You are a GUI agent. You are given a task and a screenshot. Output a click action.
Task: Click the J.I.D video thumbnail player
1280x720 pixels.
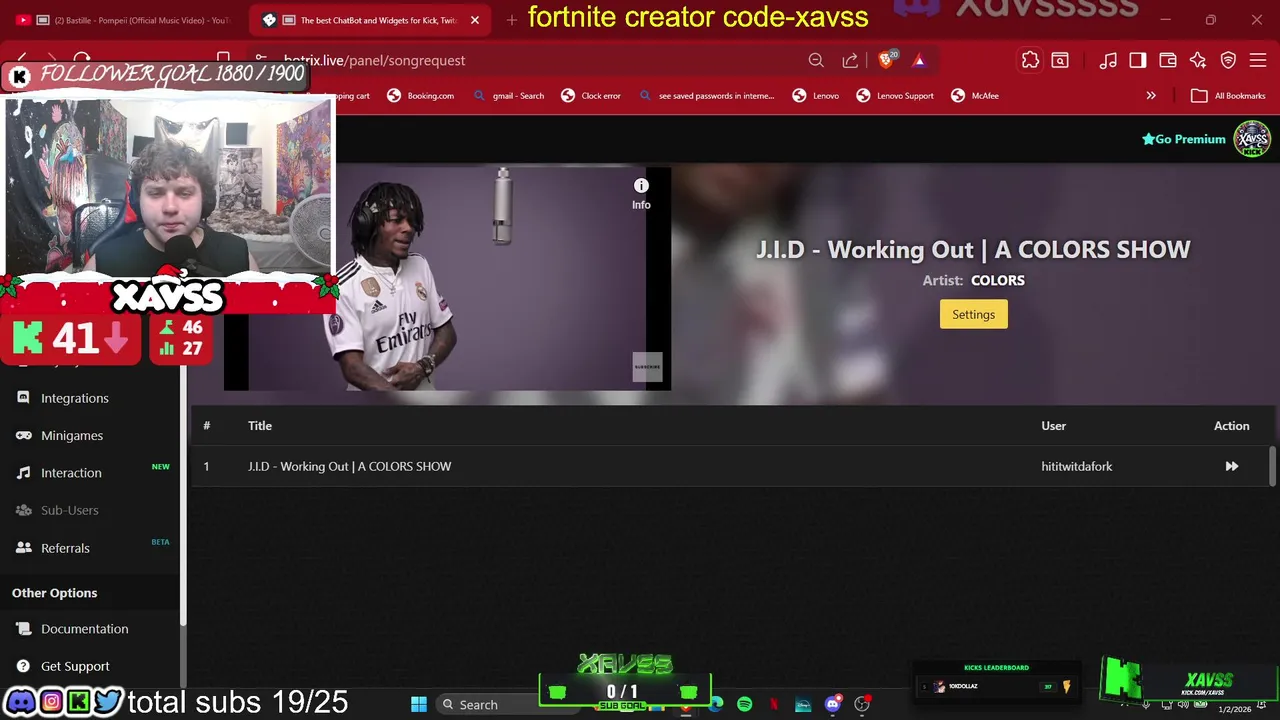[448, 279]
